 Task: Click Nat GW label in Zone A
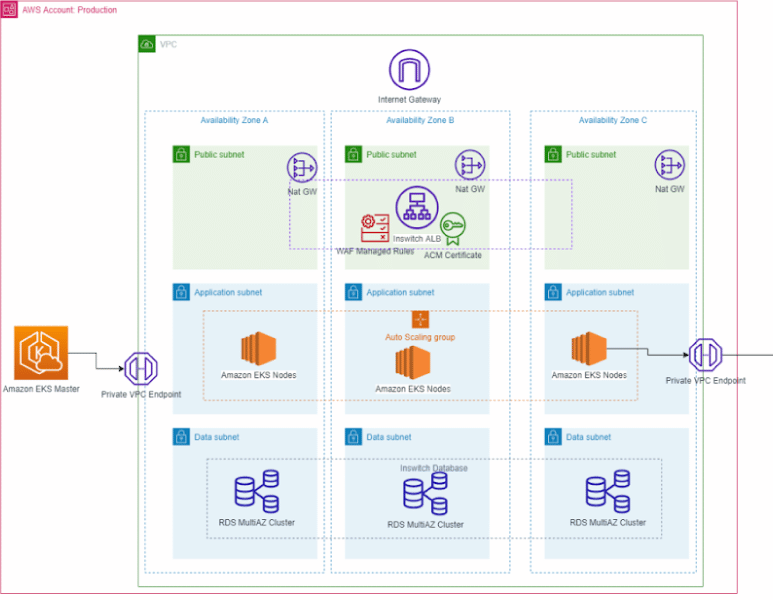302,192
